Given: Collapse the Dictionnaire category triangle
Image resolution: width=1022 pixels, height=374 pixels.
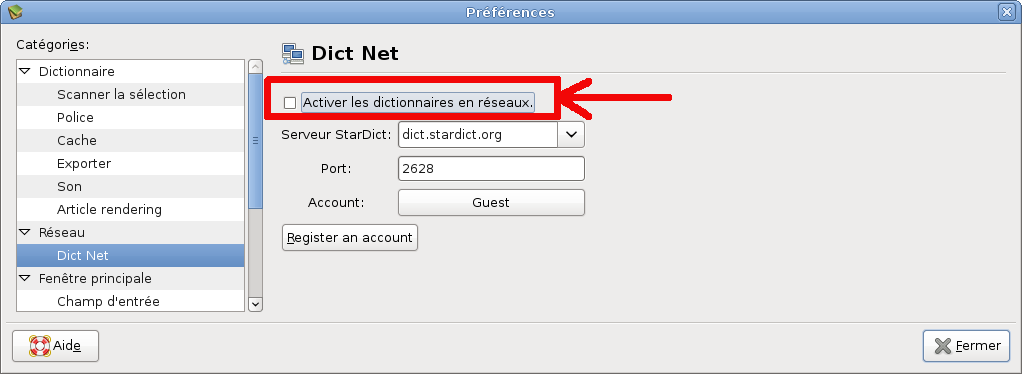Looking at the screenshot, I should click(25, 71).
